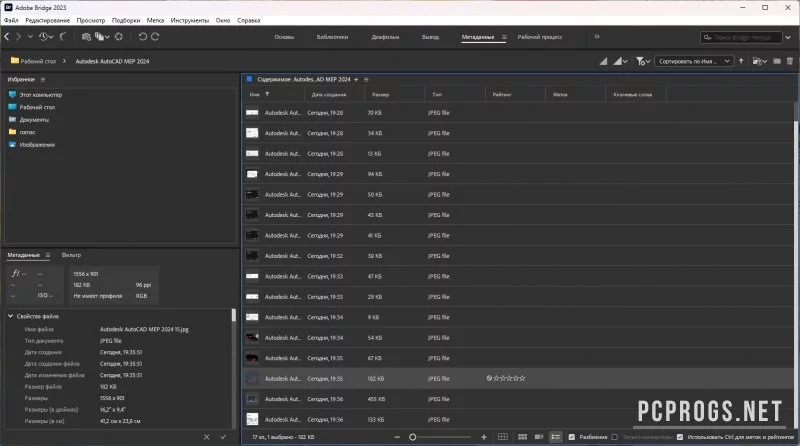The height and width of the screenshot is (446, 800).
Task: Switch to details view icon
Action: 539,437
